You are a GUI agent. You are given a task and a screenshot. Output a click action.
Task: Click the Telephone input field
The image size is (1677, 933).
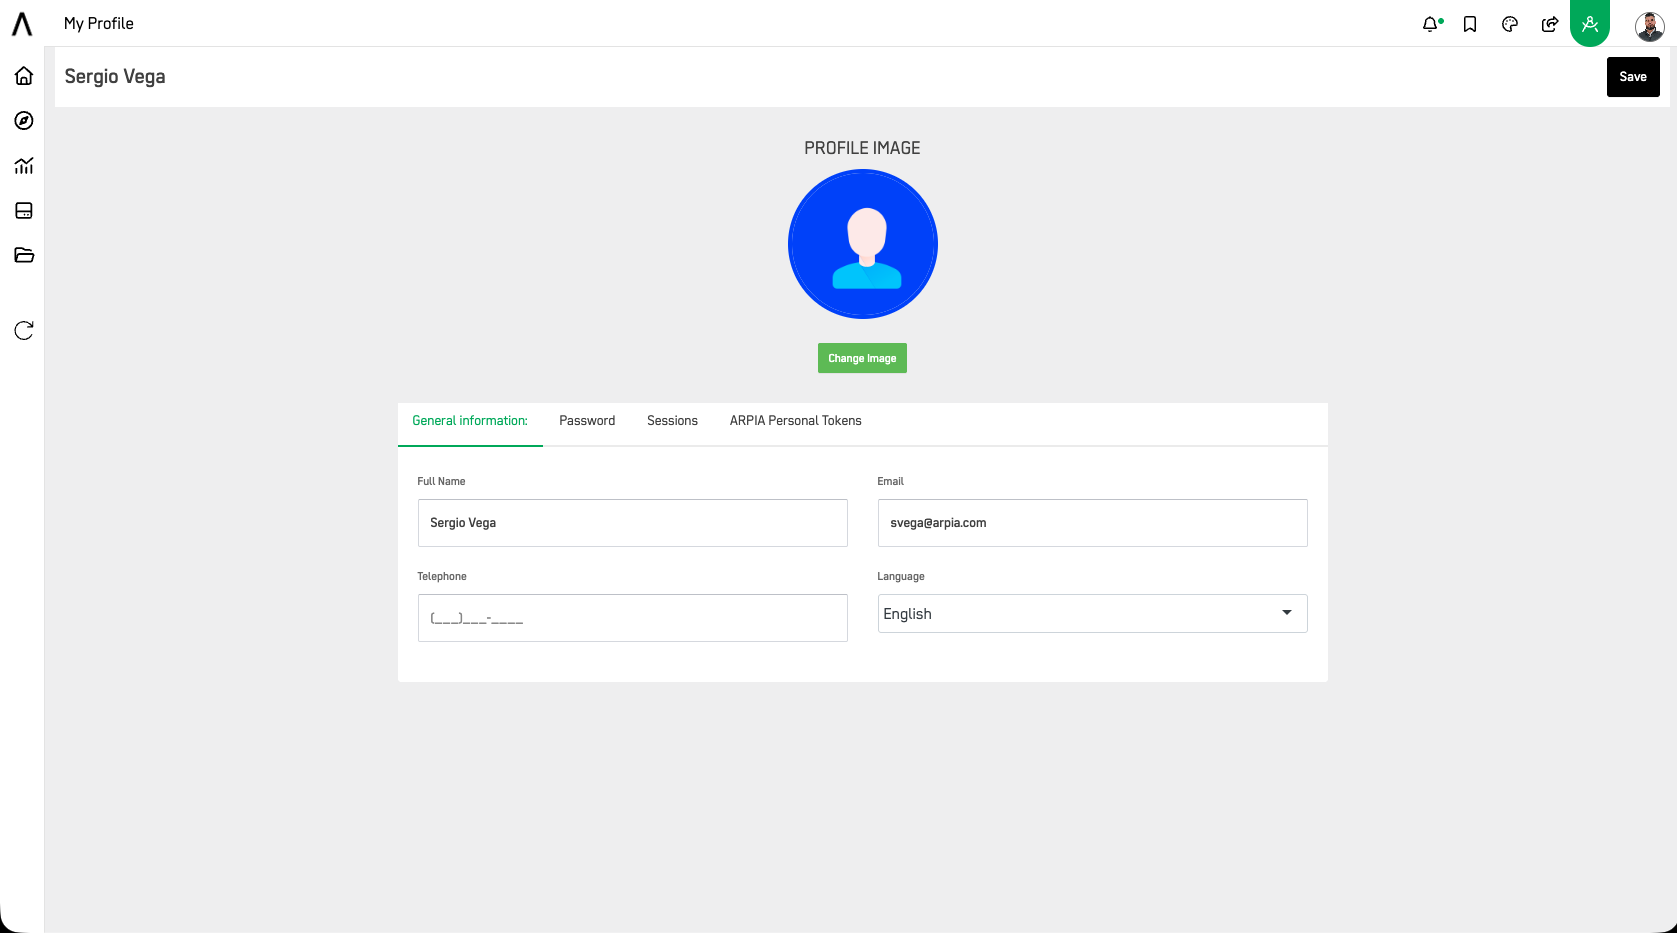click(633, 618)
